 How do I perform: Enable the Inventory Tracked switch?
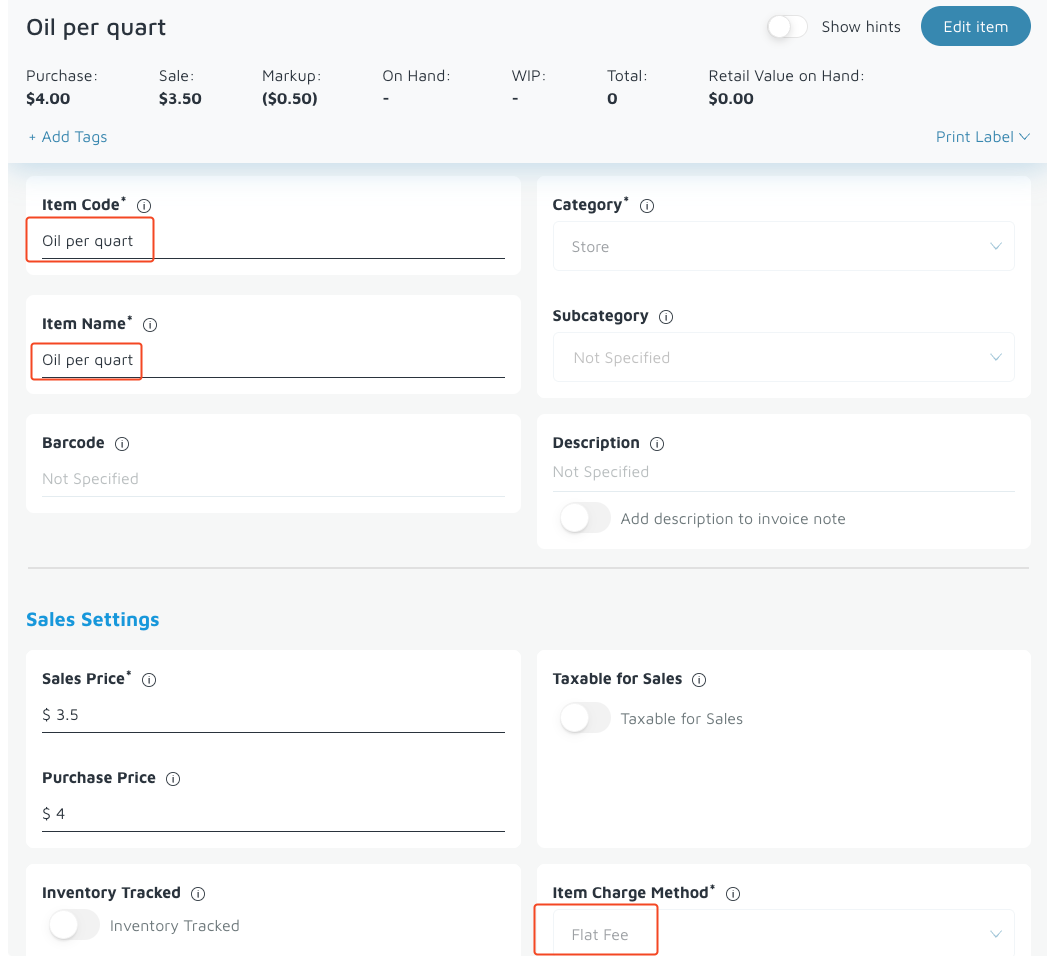[x=74, y=926]
